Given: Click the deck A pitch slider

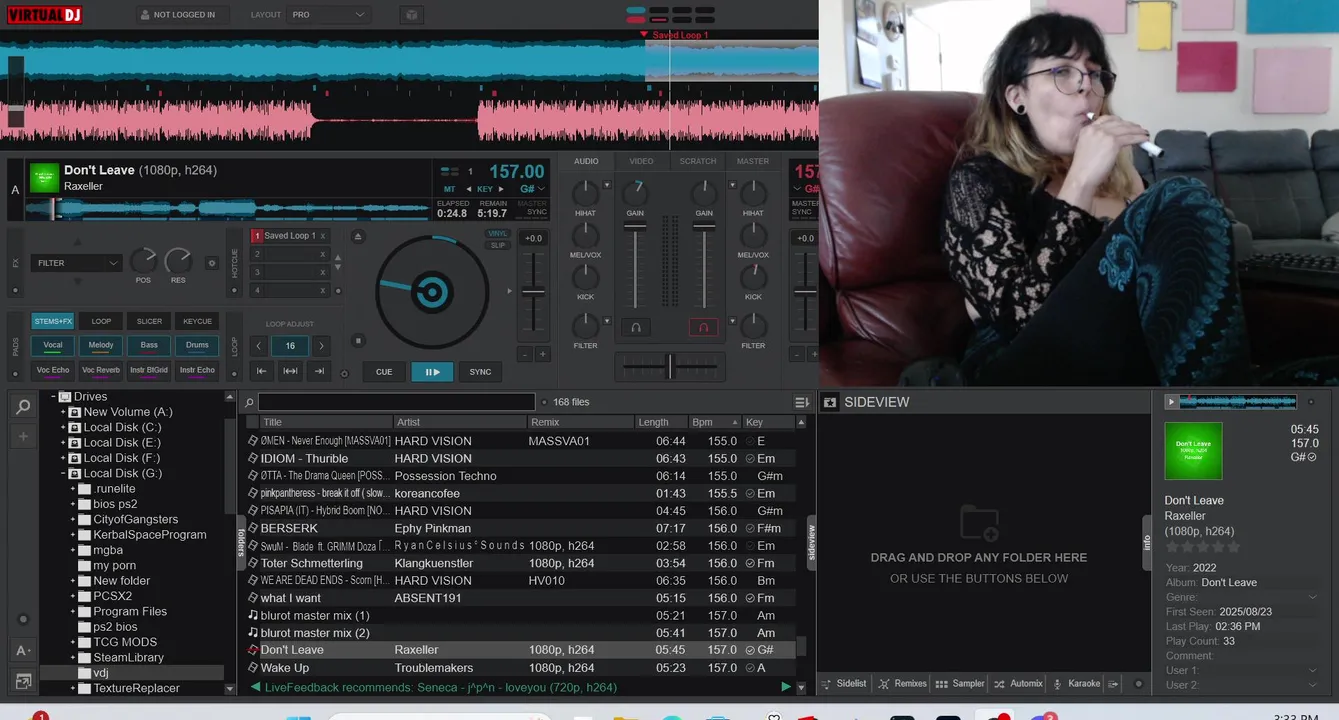Looking at the screenshot, I should [x=534, y=291].
